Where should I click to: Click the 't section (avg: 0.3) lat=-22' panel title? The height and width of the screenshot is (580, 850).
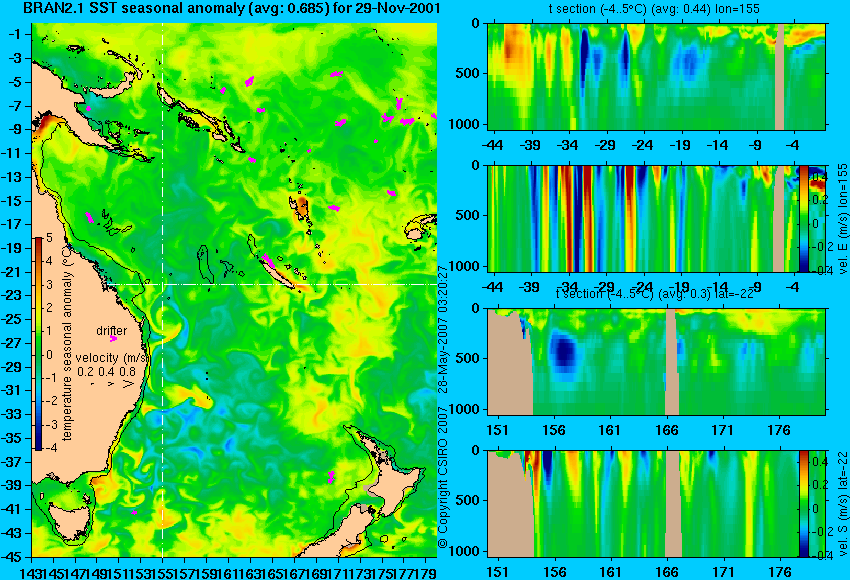[655, 293]
